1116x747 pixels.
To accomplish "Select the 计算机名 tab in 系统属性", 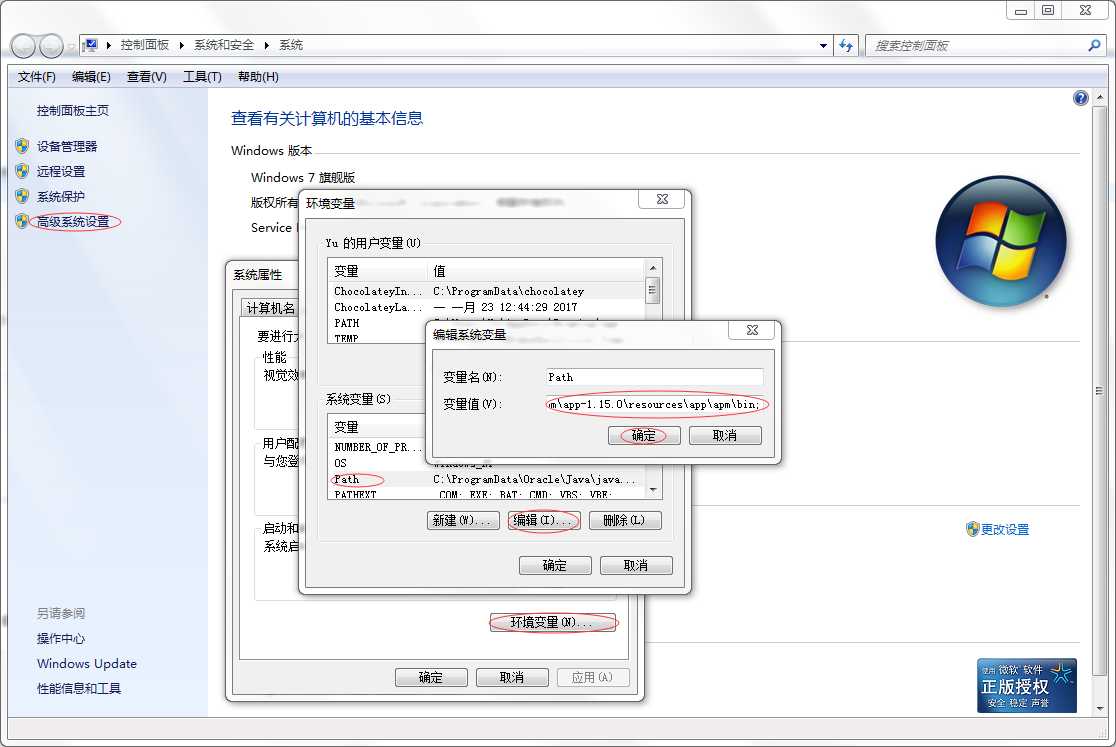I will 270,308.
